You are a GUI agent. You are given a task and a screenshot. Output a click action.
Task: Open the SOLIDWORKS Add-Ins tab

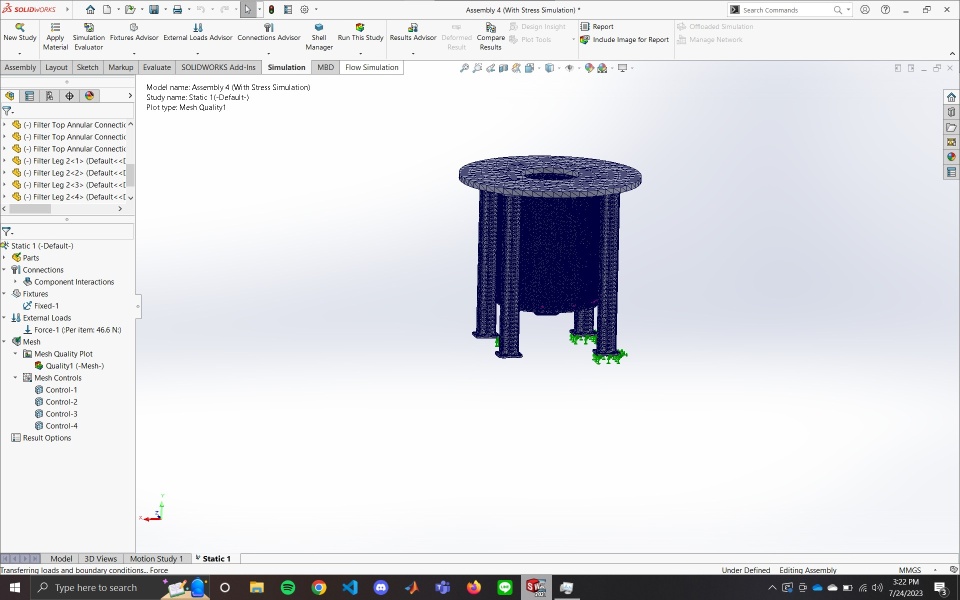point(218,67)
